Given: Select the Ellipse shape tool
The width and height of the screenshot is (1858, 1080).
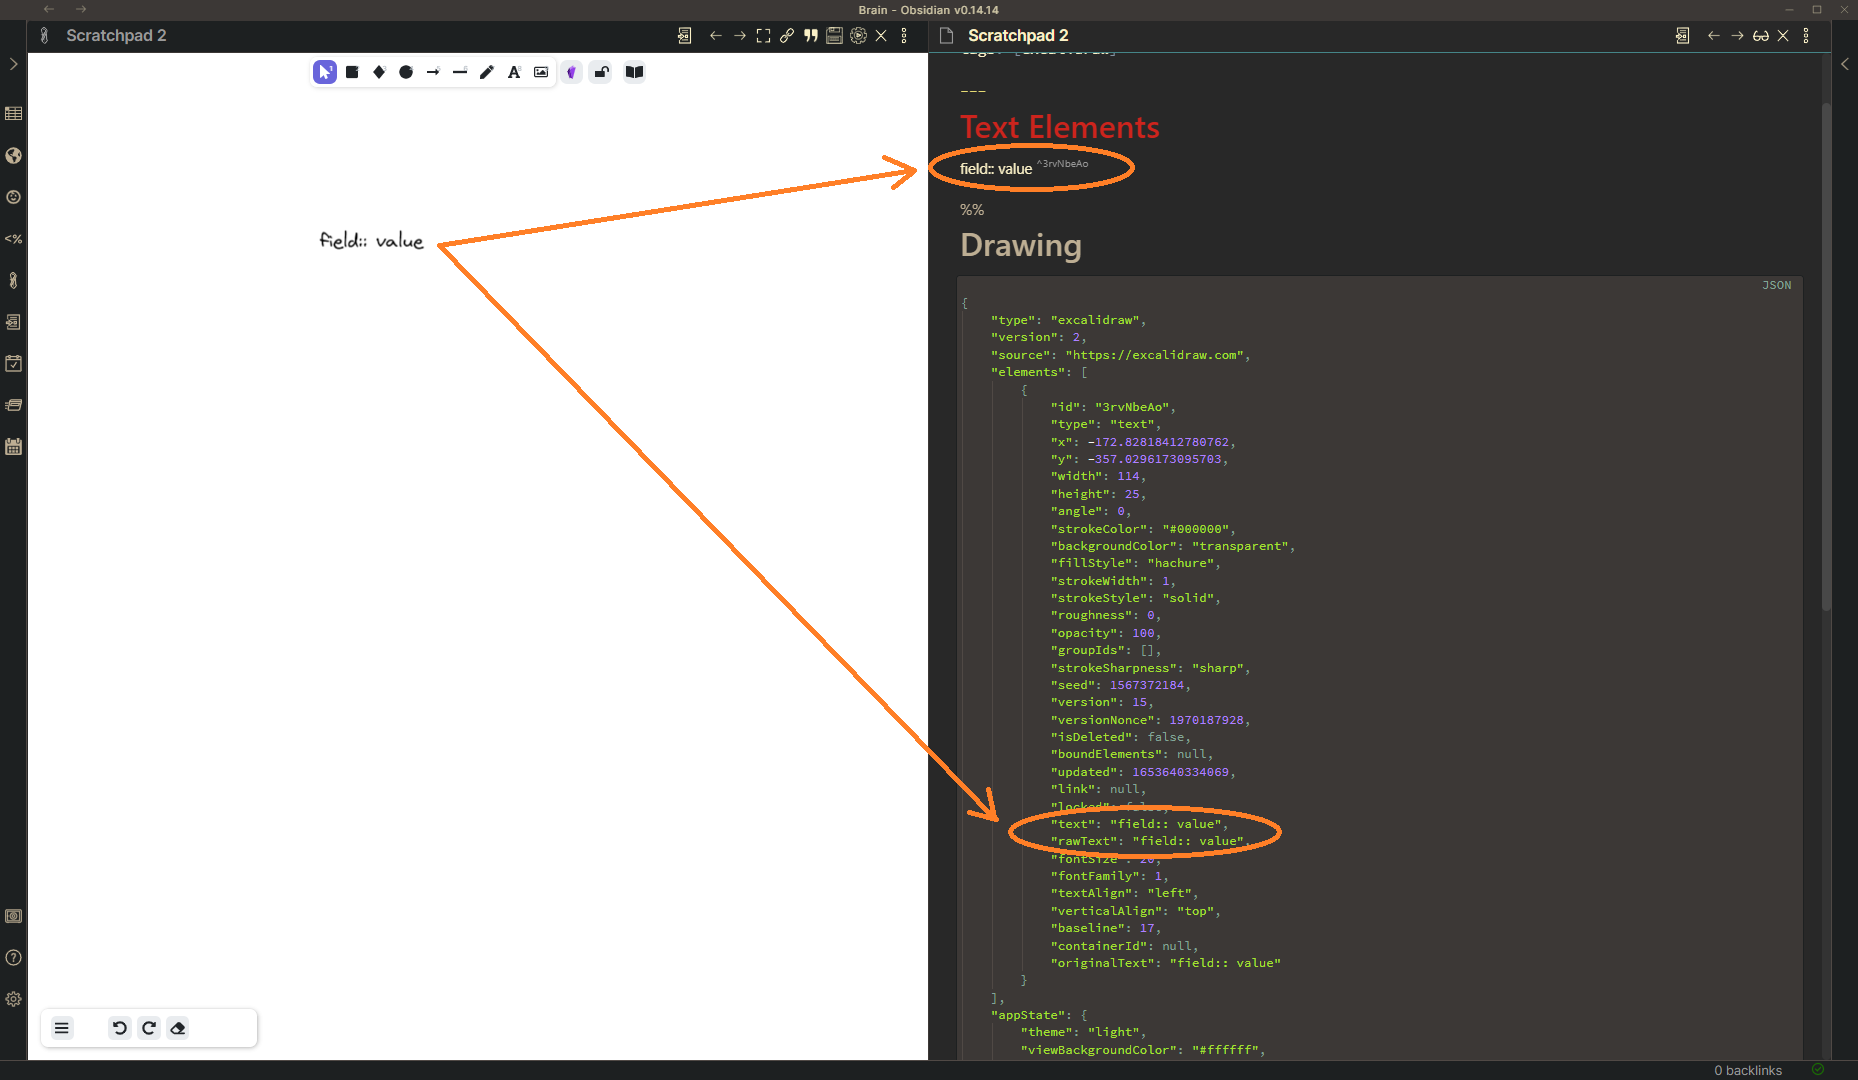Looking at the screenshot, I should (x=406, y=72).
